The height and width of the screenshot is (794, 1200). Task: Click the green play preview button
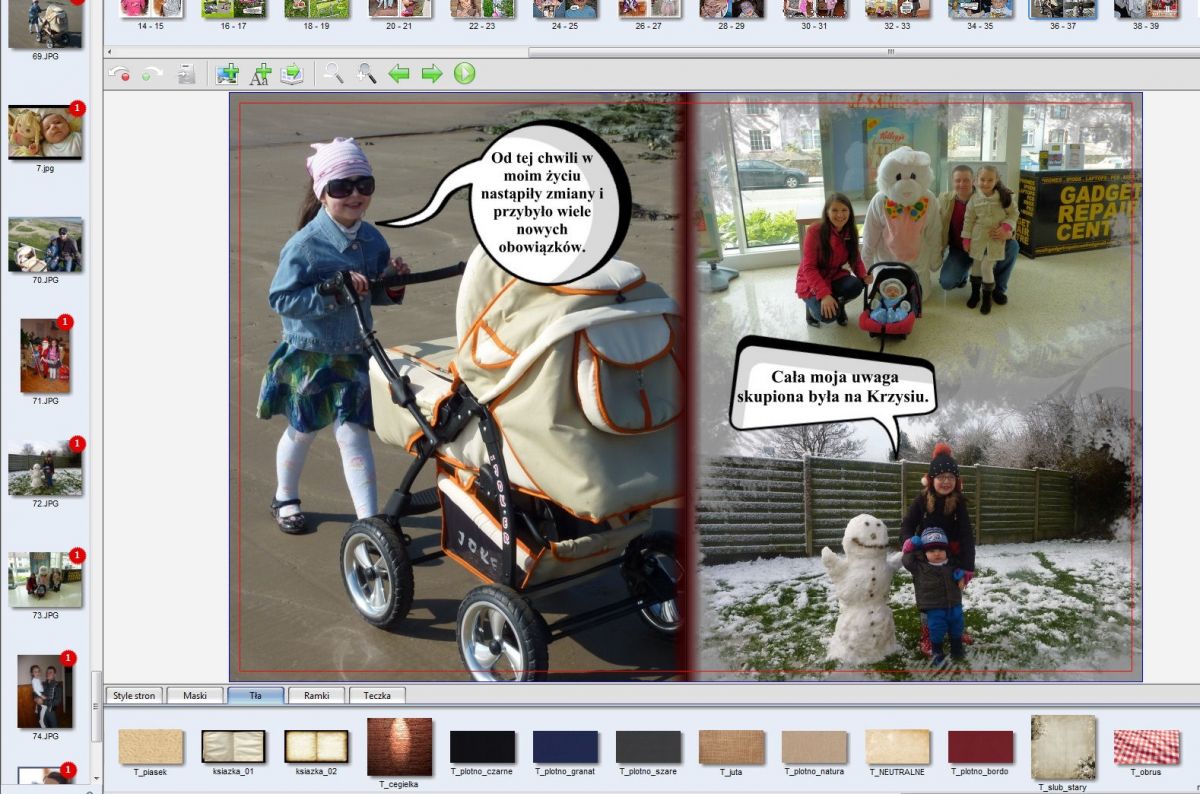(464, 73)
